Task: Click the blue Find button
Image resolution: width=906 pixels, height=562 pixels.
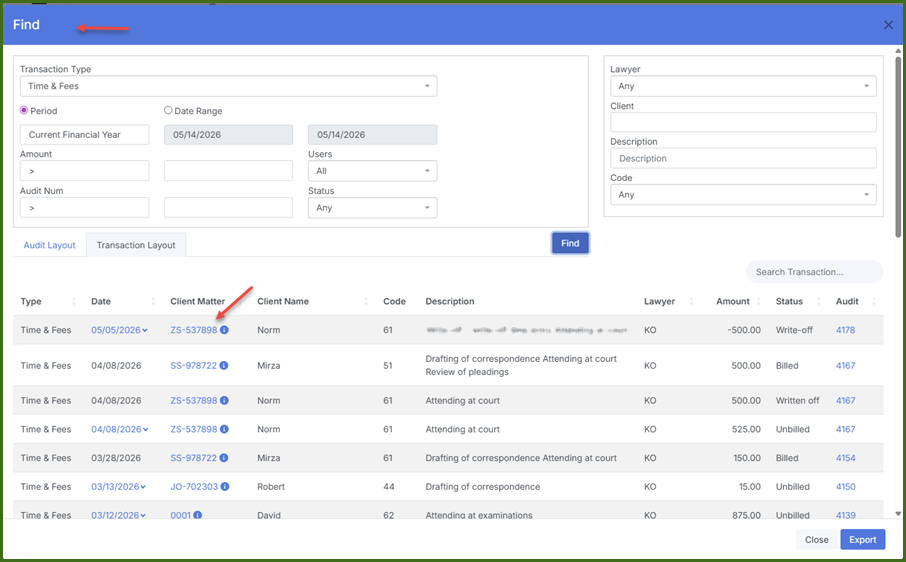Action: (570, 243)
